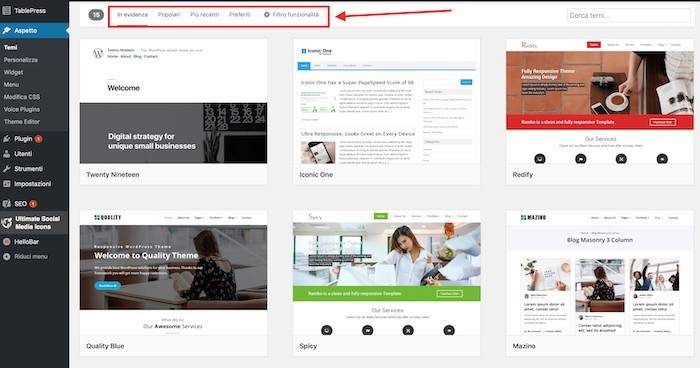Open the Widget submenu item
Viewport: 700px width, 368px height.
click(x=13, y=72)
